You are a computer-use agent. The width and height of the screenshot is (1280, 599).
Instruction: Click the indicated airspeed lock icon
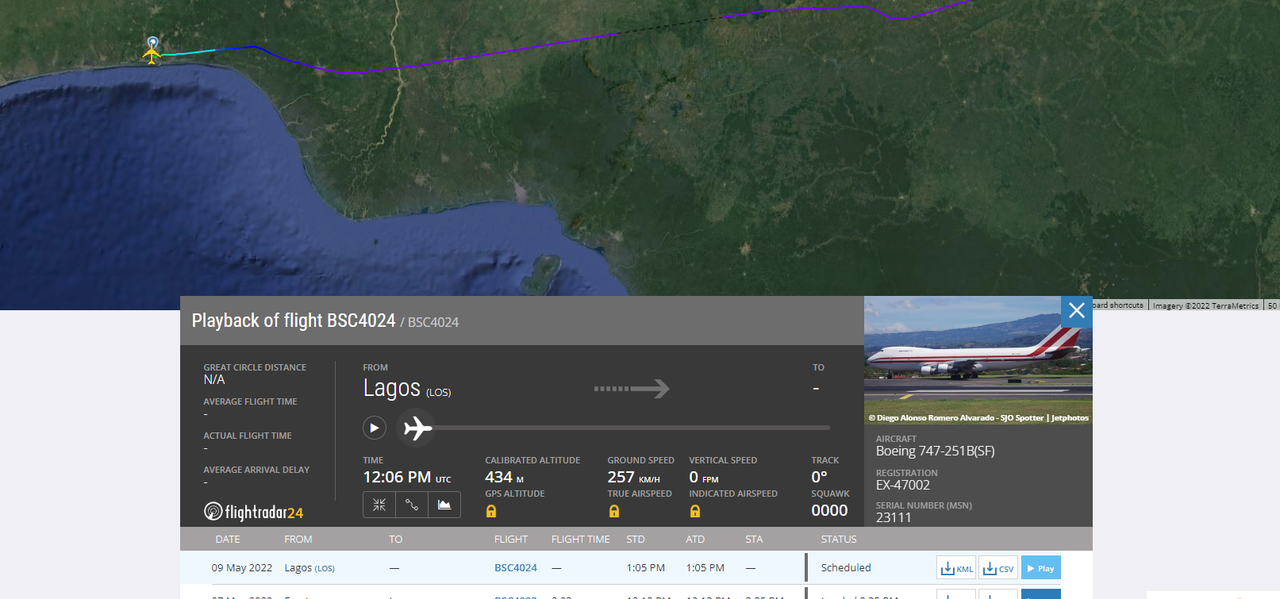[x=695, y=511]
